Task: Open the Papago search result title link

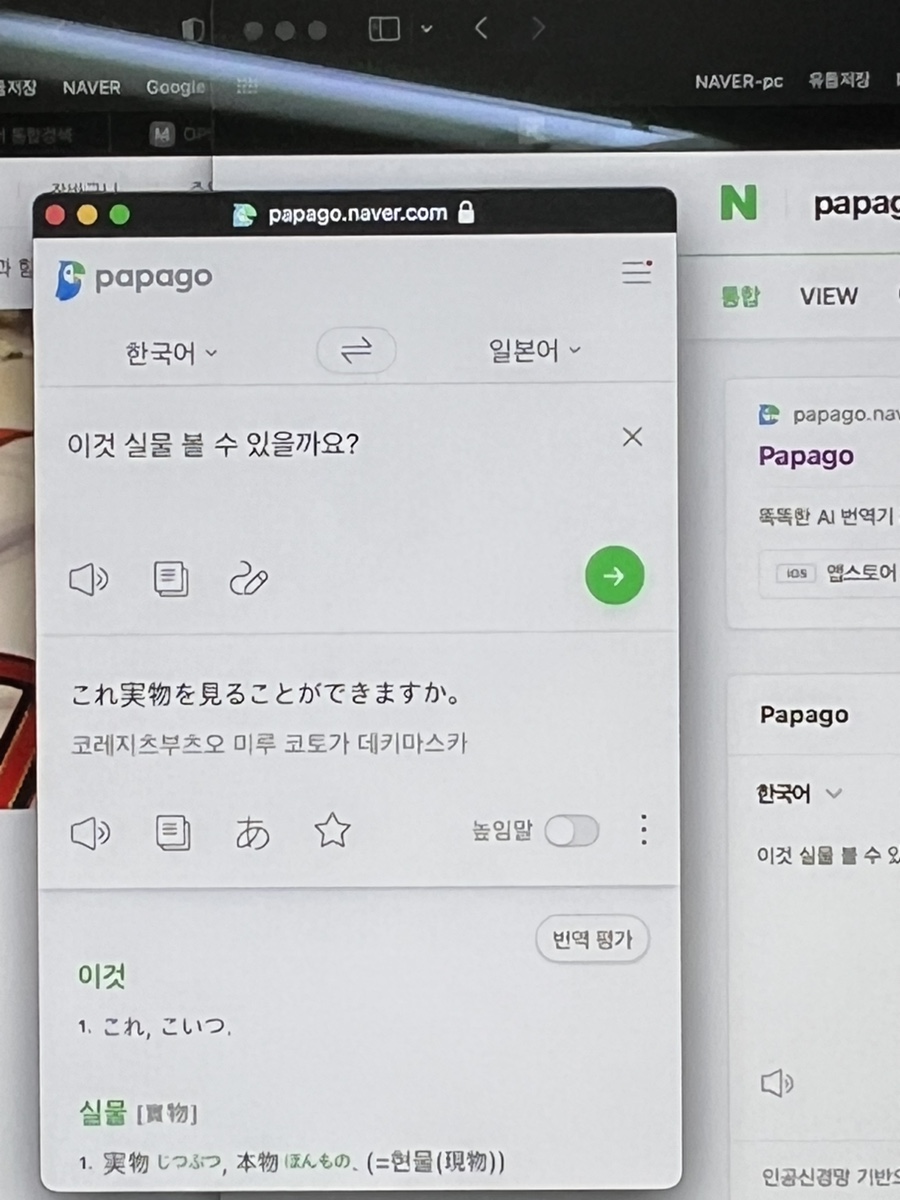Action: click(806, 456)
